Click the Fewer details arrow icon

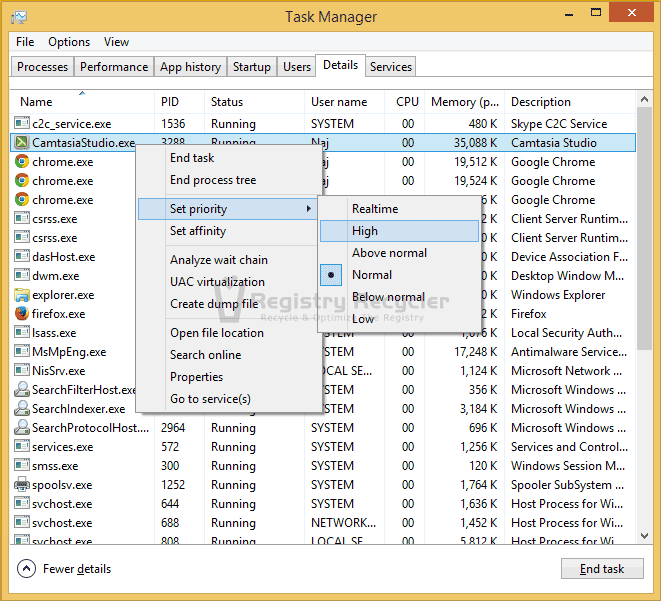(26, 569)
